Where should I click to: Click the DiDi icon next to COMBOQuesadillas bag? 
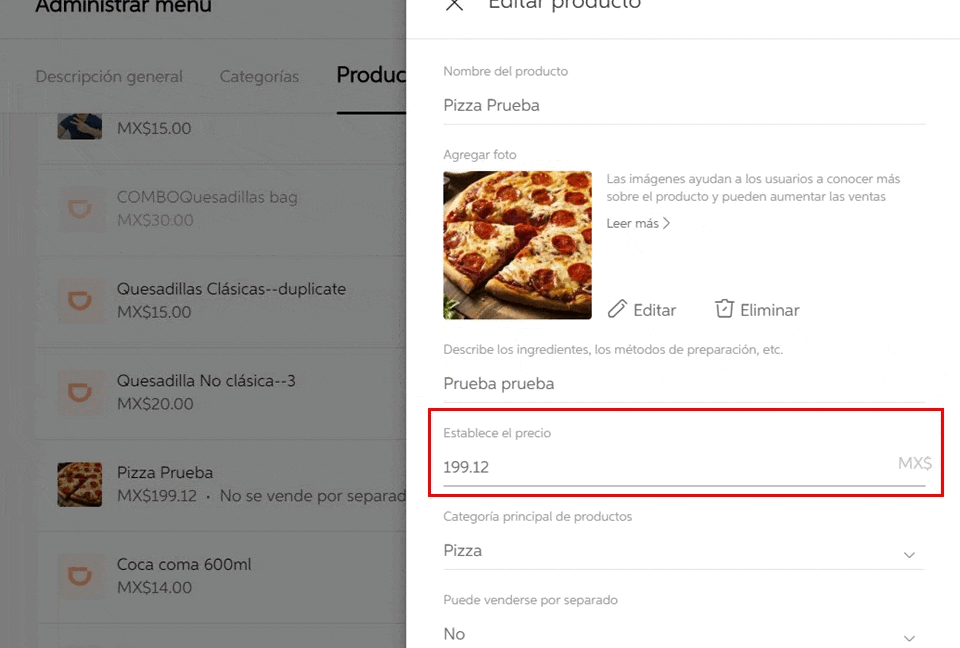pos(79,209)
